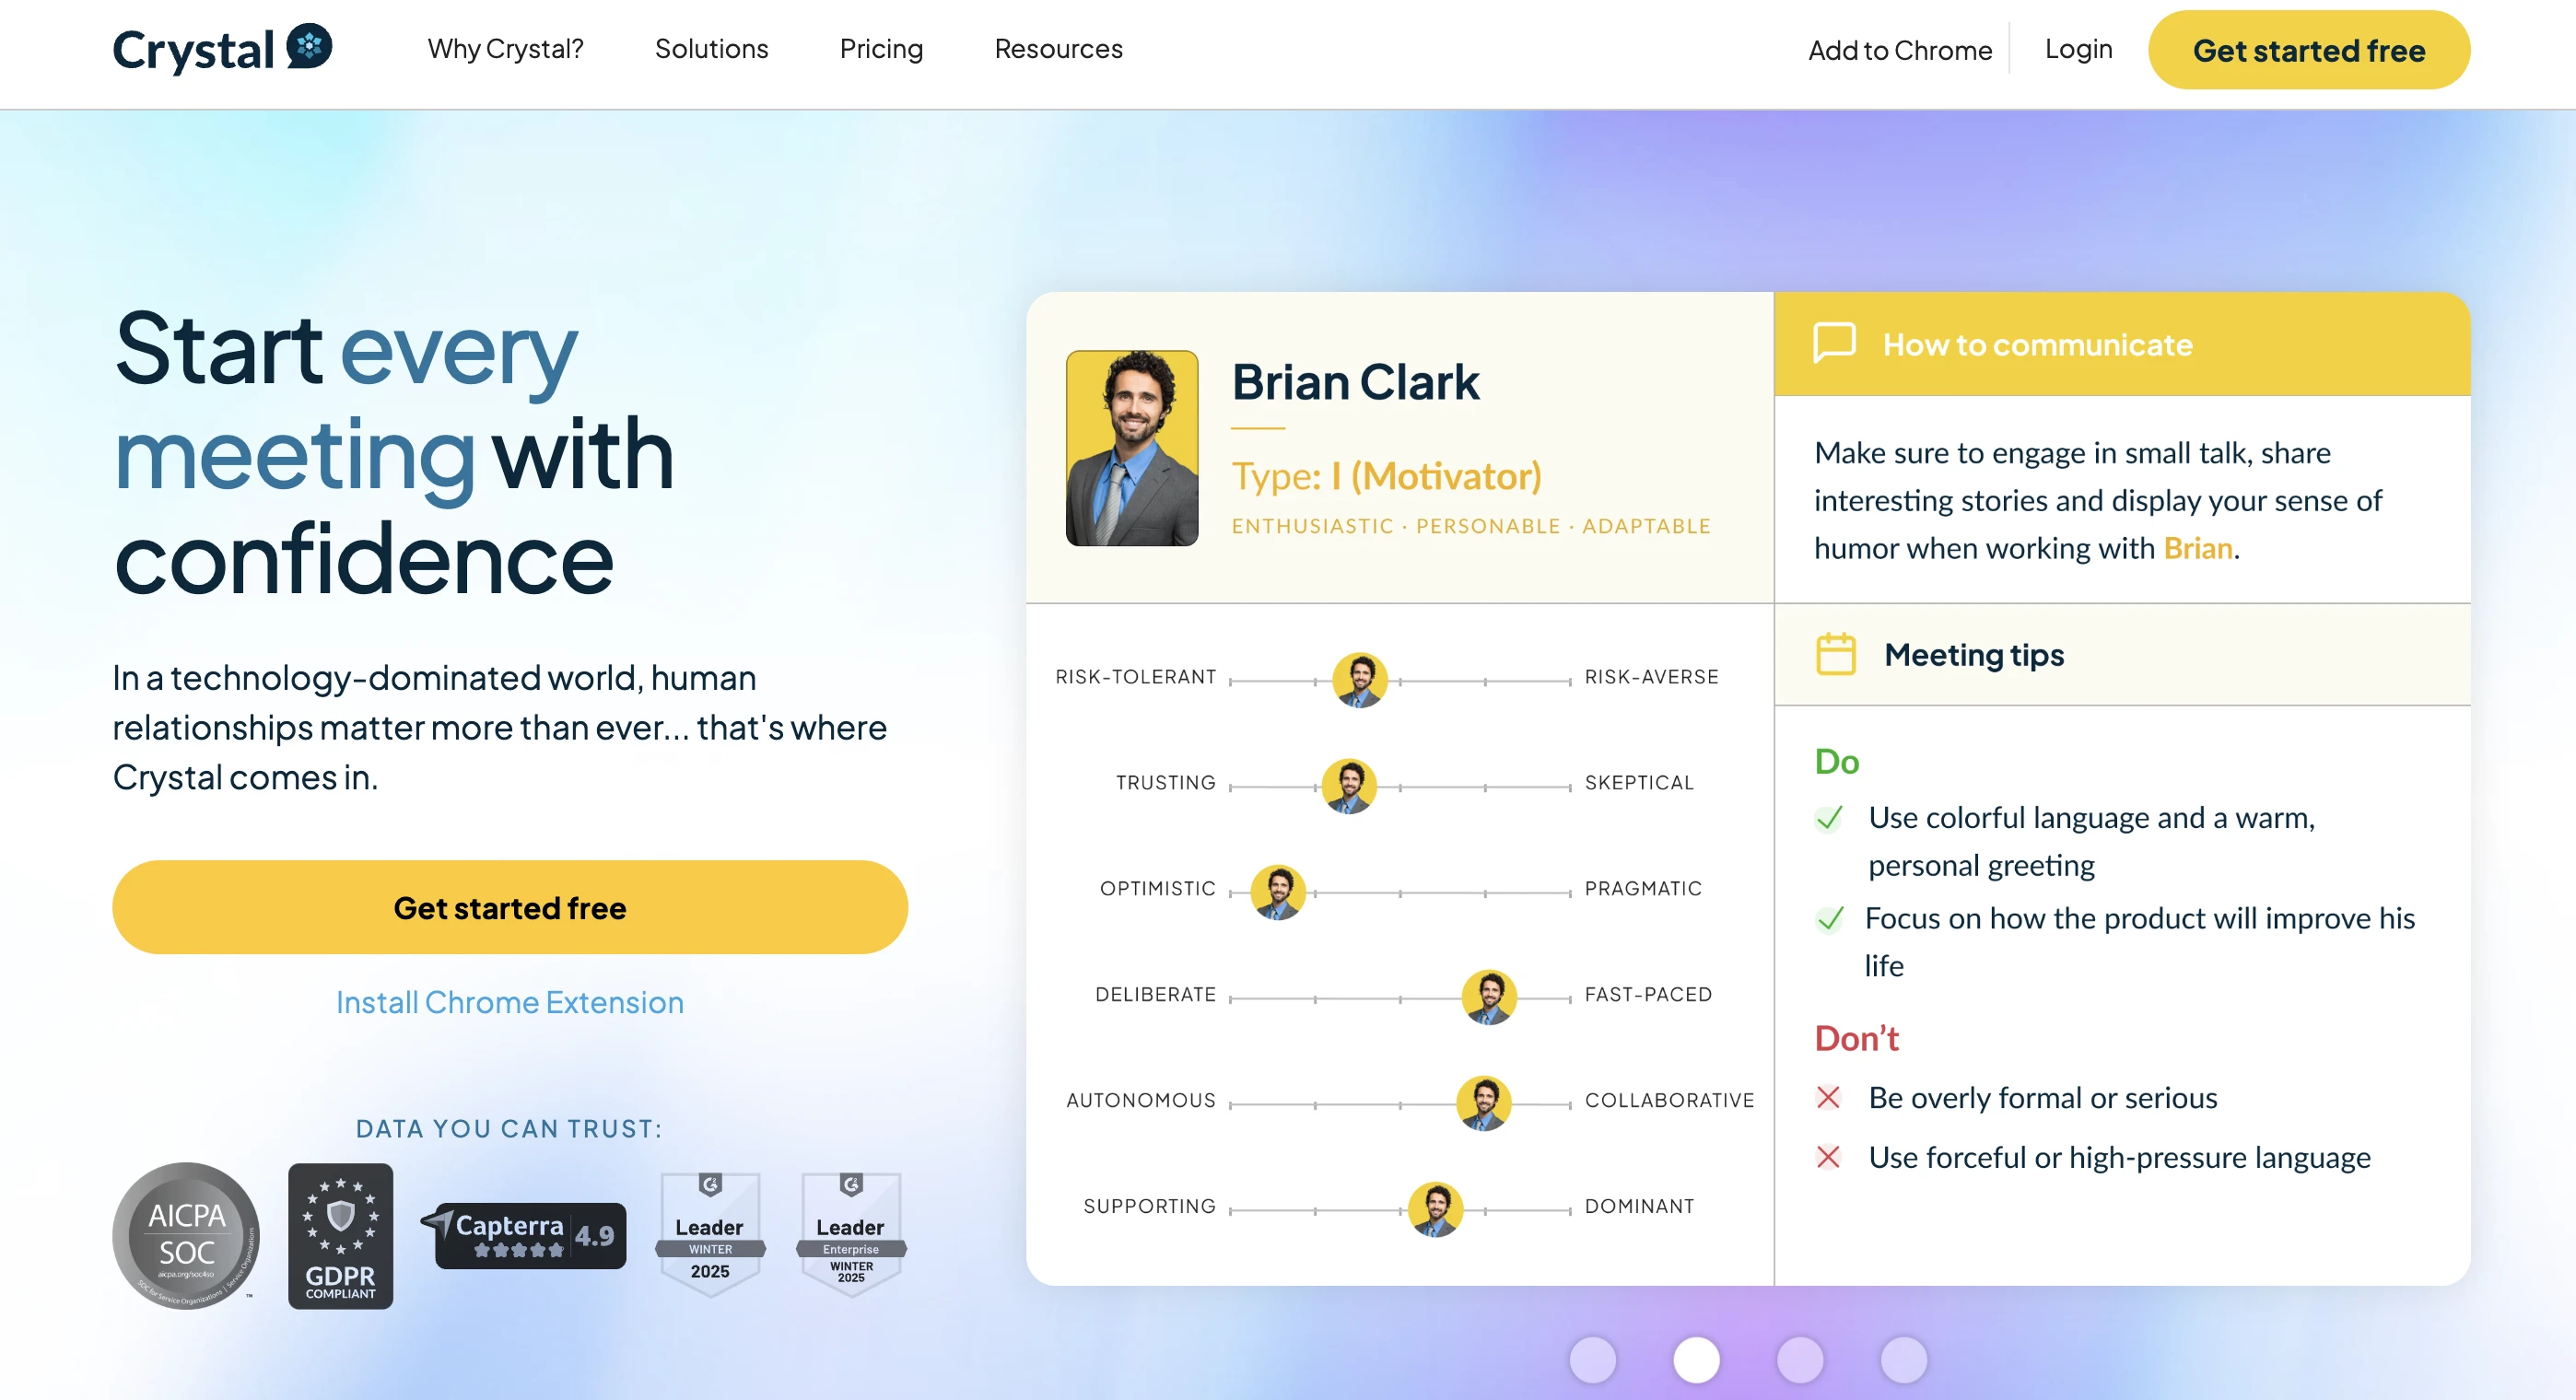Click the highlighted Brian name link
Viewport: 2576px width, 1400px height.
coord(2198,548)
